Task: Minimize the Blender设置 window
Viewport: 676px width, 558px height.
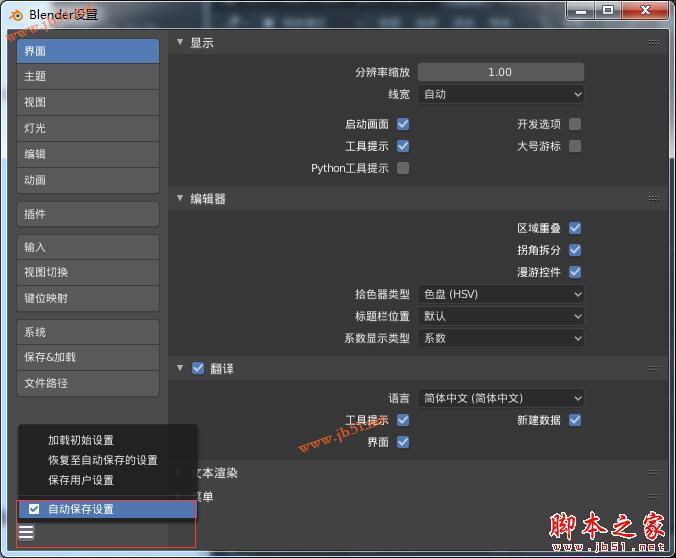Action: (581, 10)
